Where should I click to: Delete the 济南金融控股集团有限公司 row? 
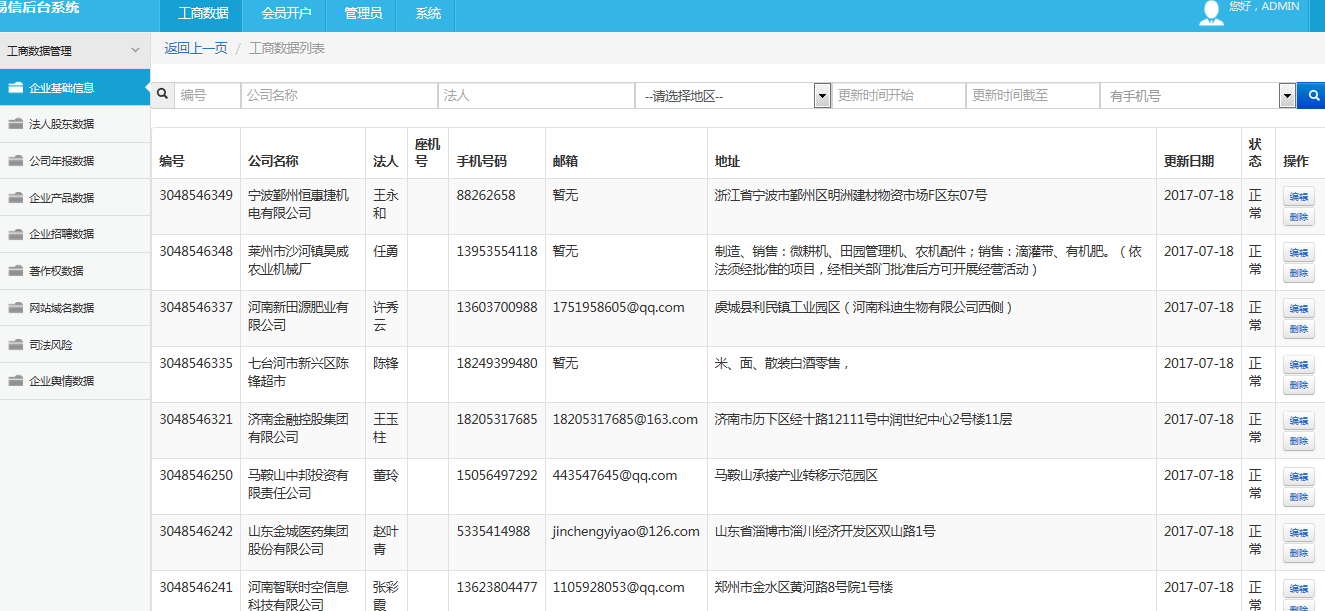[x=1298, y=441]
